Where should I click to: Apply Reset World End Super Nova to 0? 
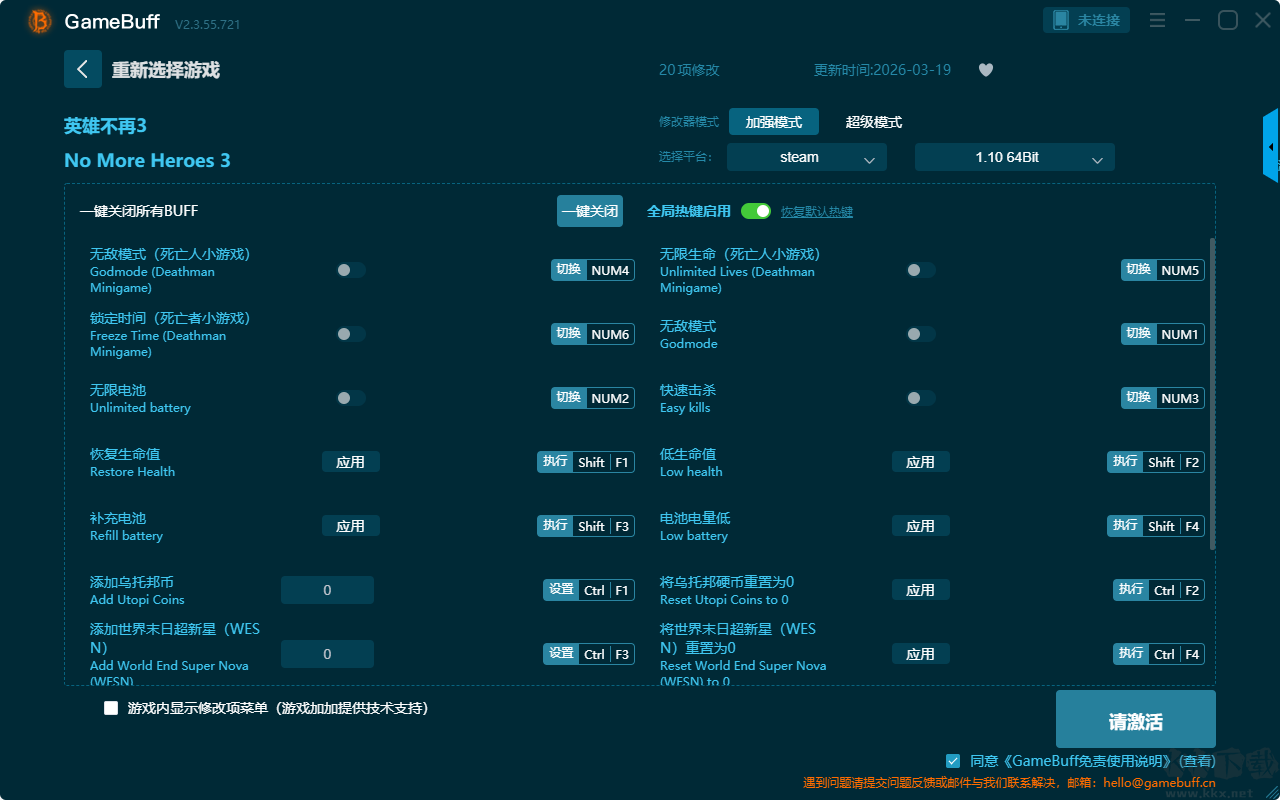tap(921, 654)
